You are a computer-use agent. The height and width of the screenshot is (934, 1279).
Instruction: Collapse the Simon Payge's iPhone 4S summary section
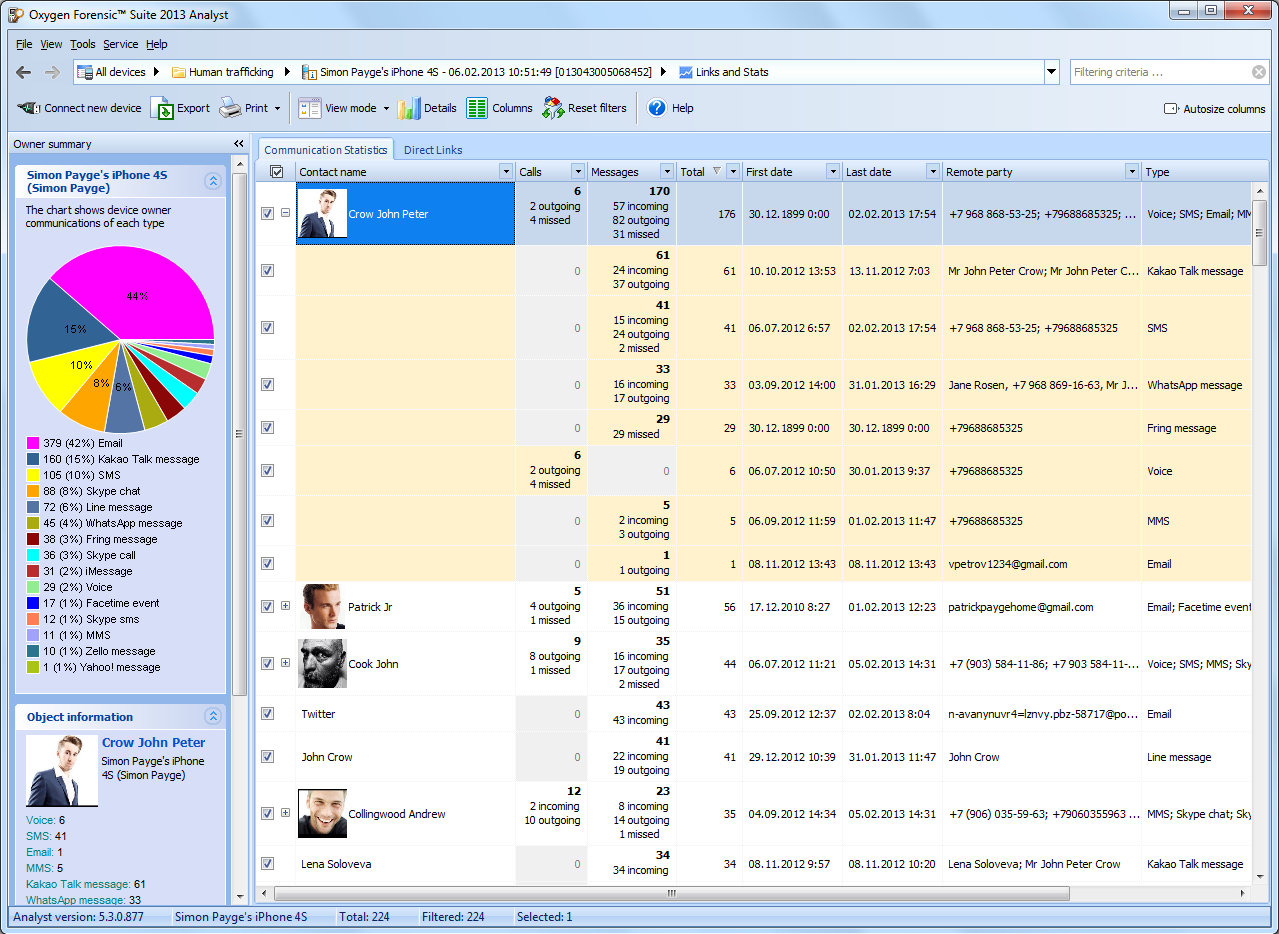(213, 181)
